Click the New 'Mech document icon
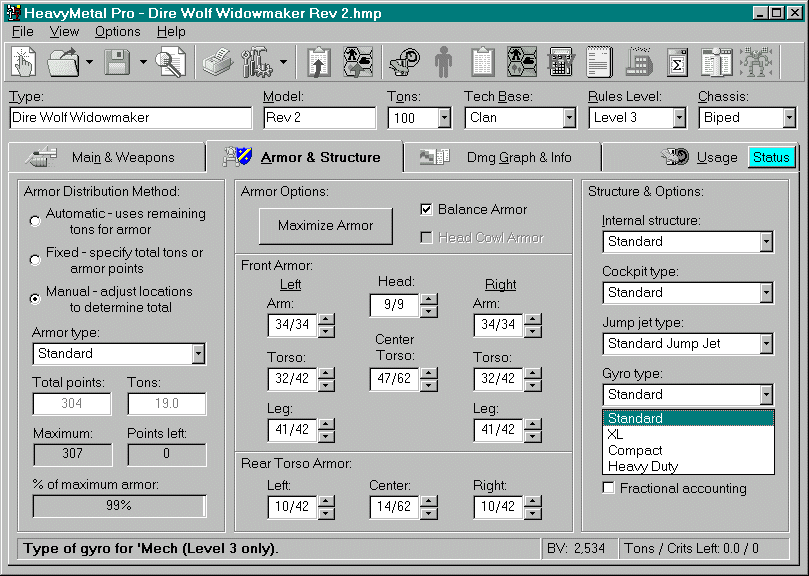 tap(23, 62)
